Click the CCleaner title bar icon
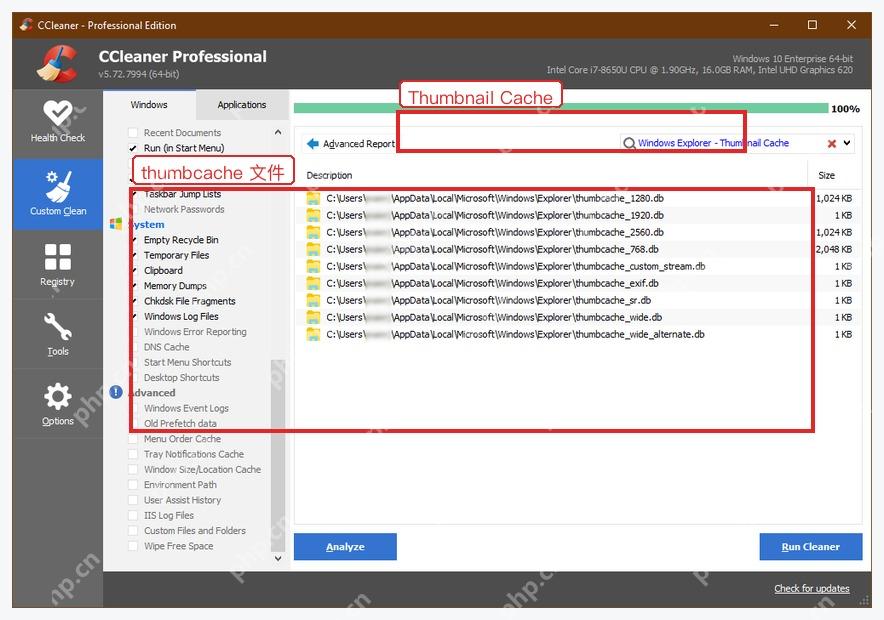Screen dimensions: 884x620 [x=26, y=25]
